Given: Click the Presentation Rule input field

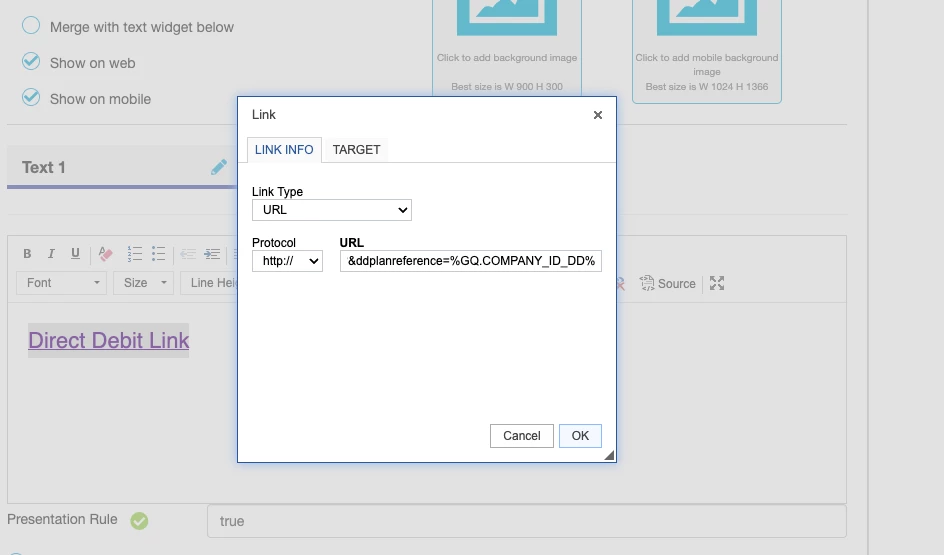Looking at the screenshot, I should click(527, 521).
